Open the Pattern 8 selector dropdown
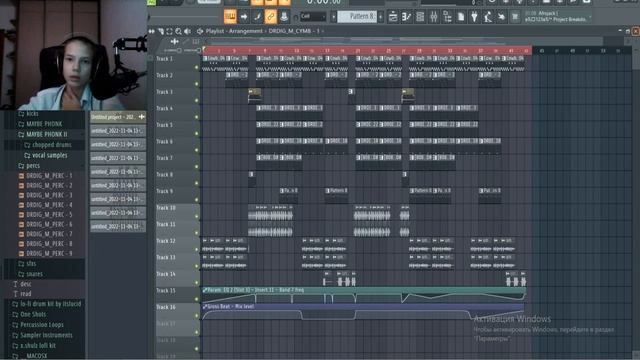 pos(358,17)
